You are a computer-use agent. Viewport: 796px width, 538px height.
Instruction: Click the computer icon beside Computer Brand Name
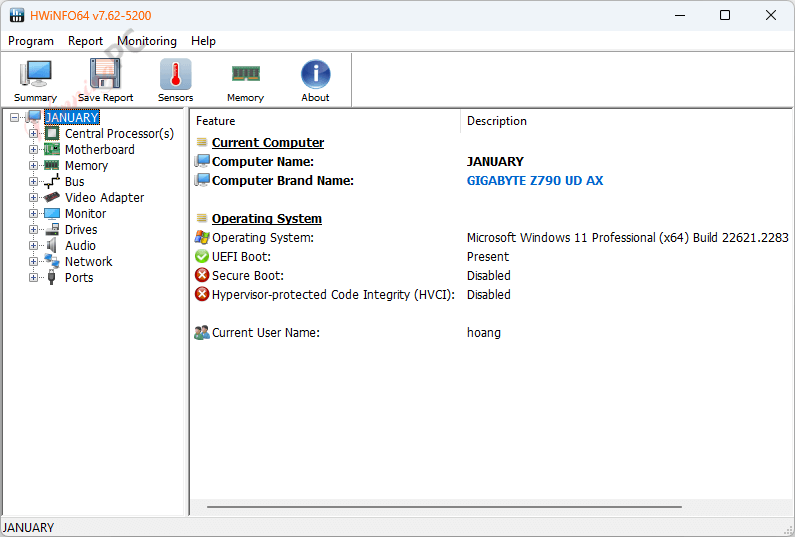click(202, 180)
